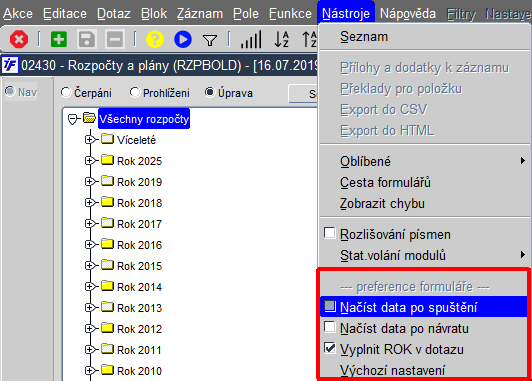The height and width of the screenshot is (381, 532).
Task: Click the folder icon next to Rok 2016
Action: [x=107, y=244]
